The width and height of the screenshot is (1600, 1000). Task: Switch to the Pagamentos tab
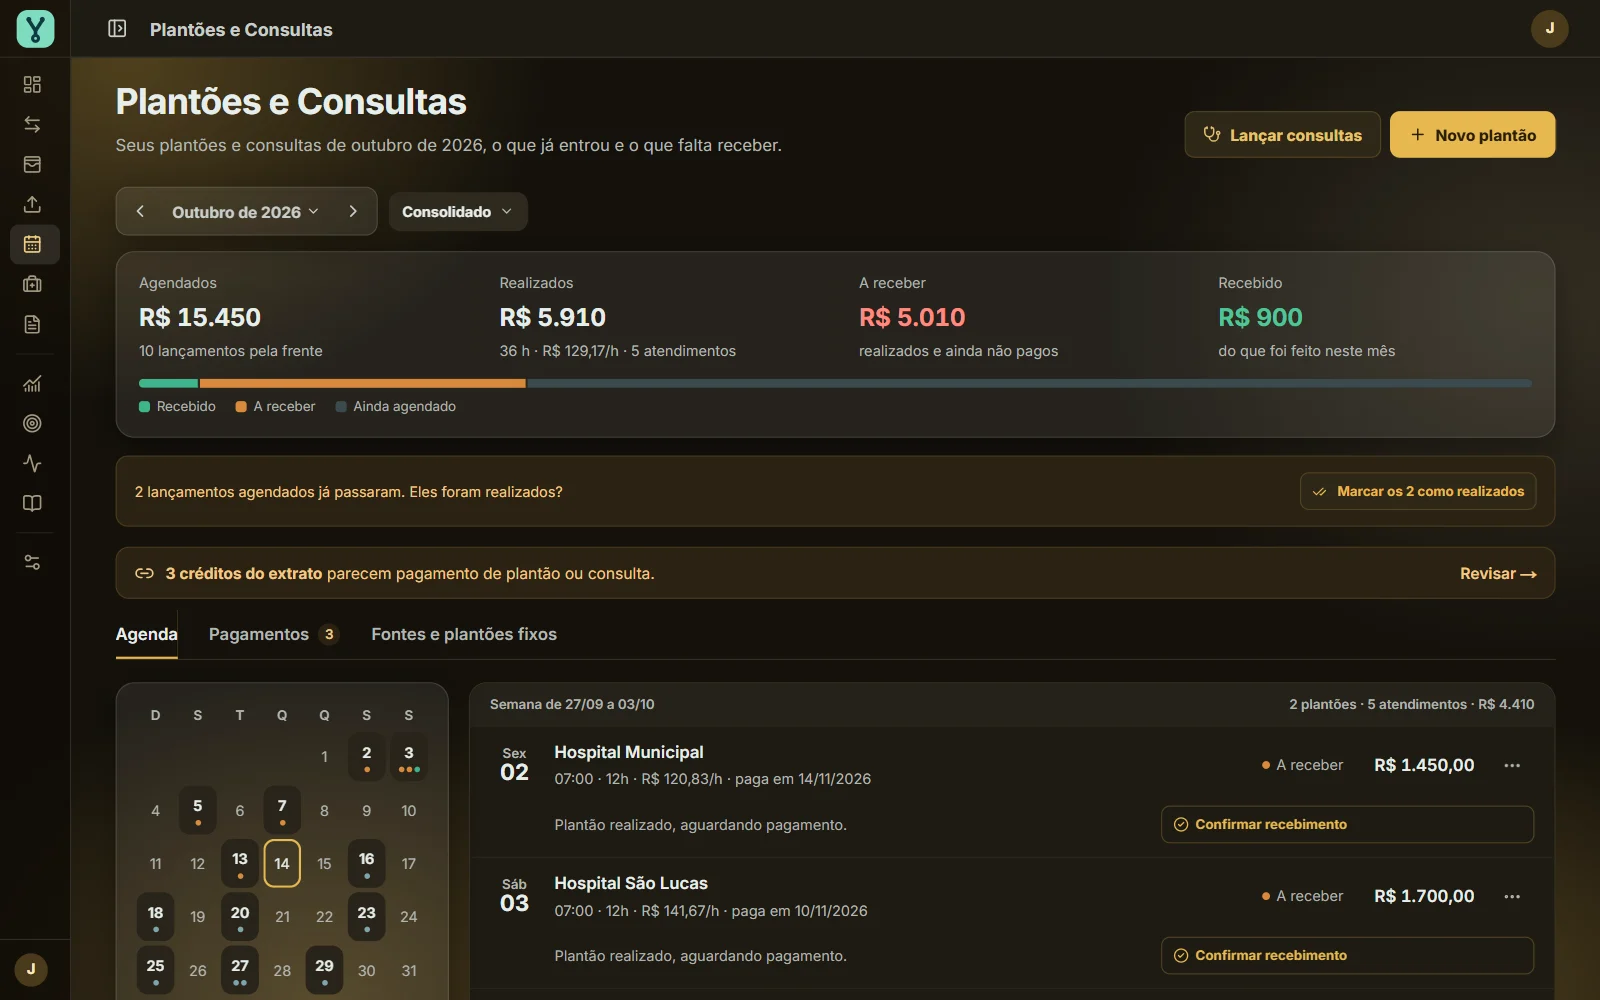click(273, 634)
